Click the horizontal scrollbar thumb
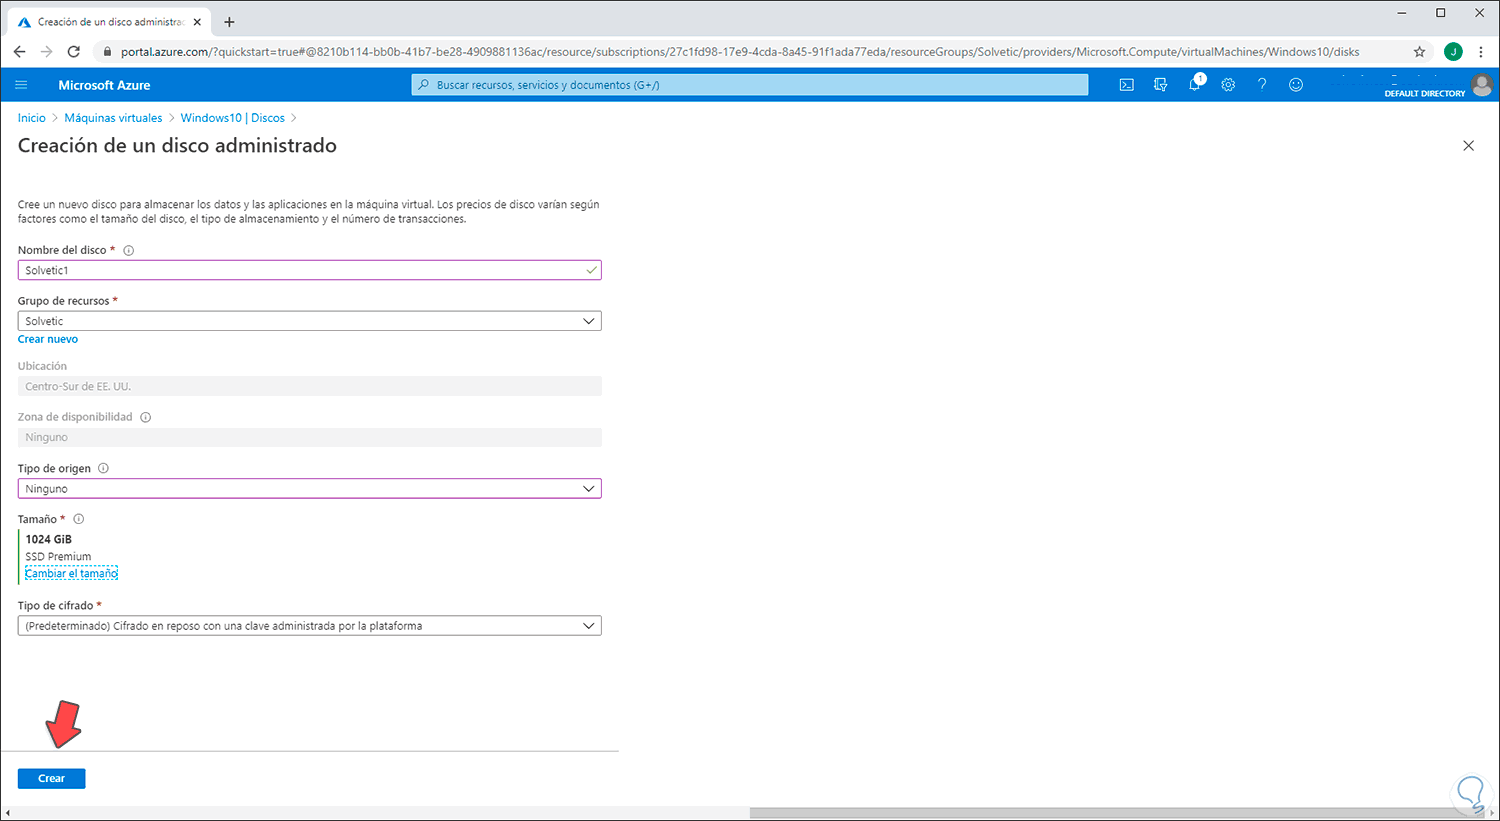This screenshot has width=1500, height=821. point(1116,813)
